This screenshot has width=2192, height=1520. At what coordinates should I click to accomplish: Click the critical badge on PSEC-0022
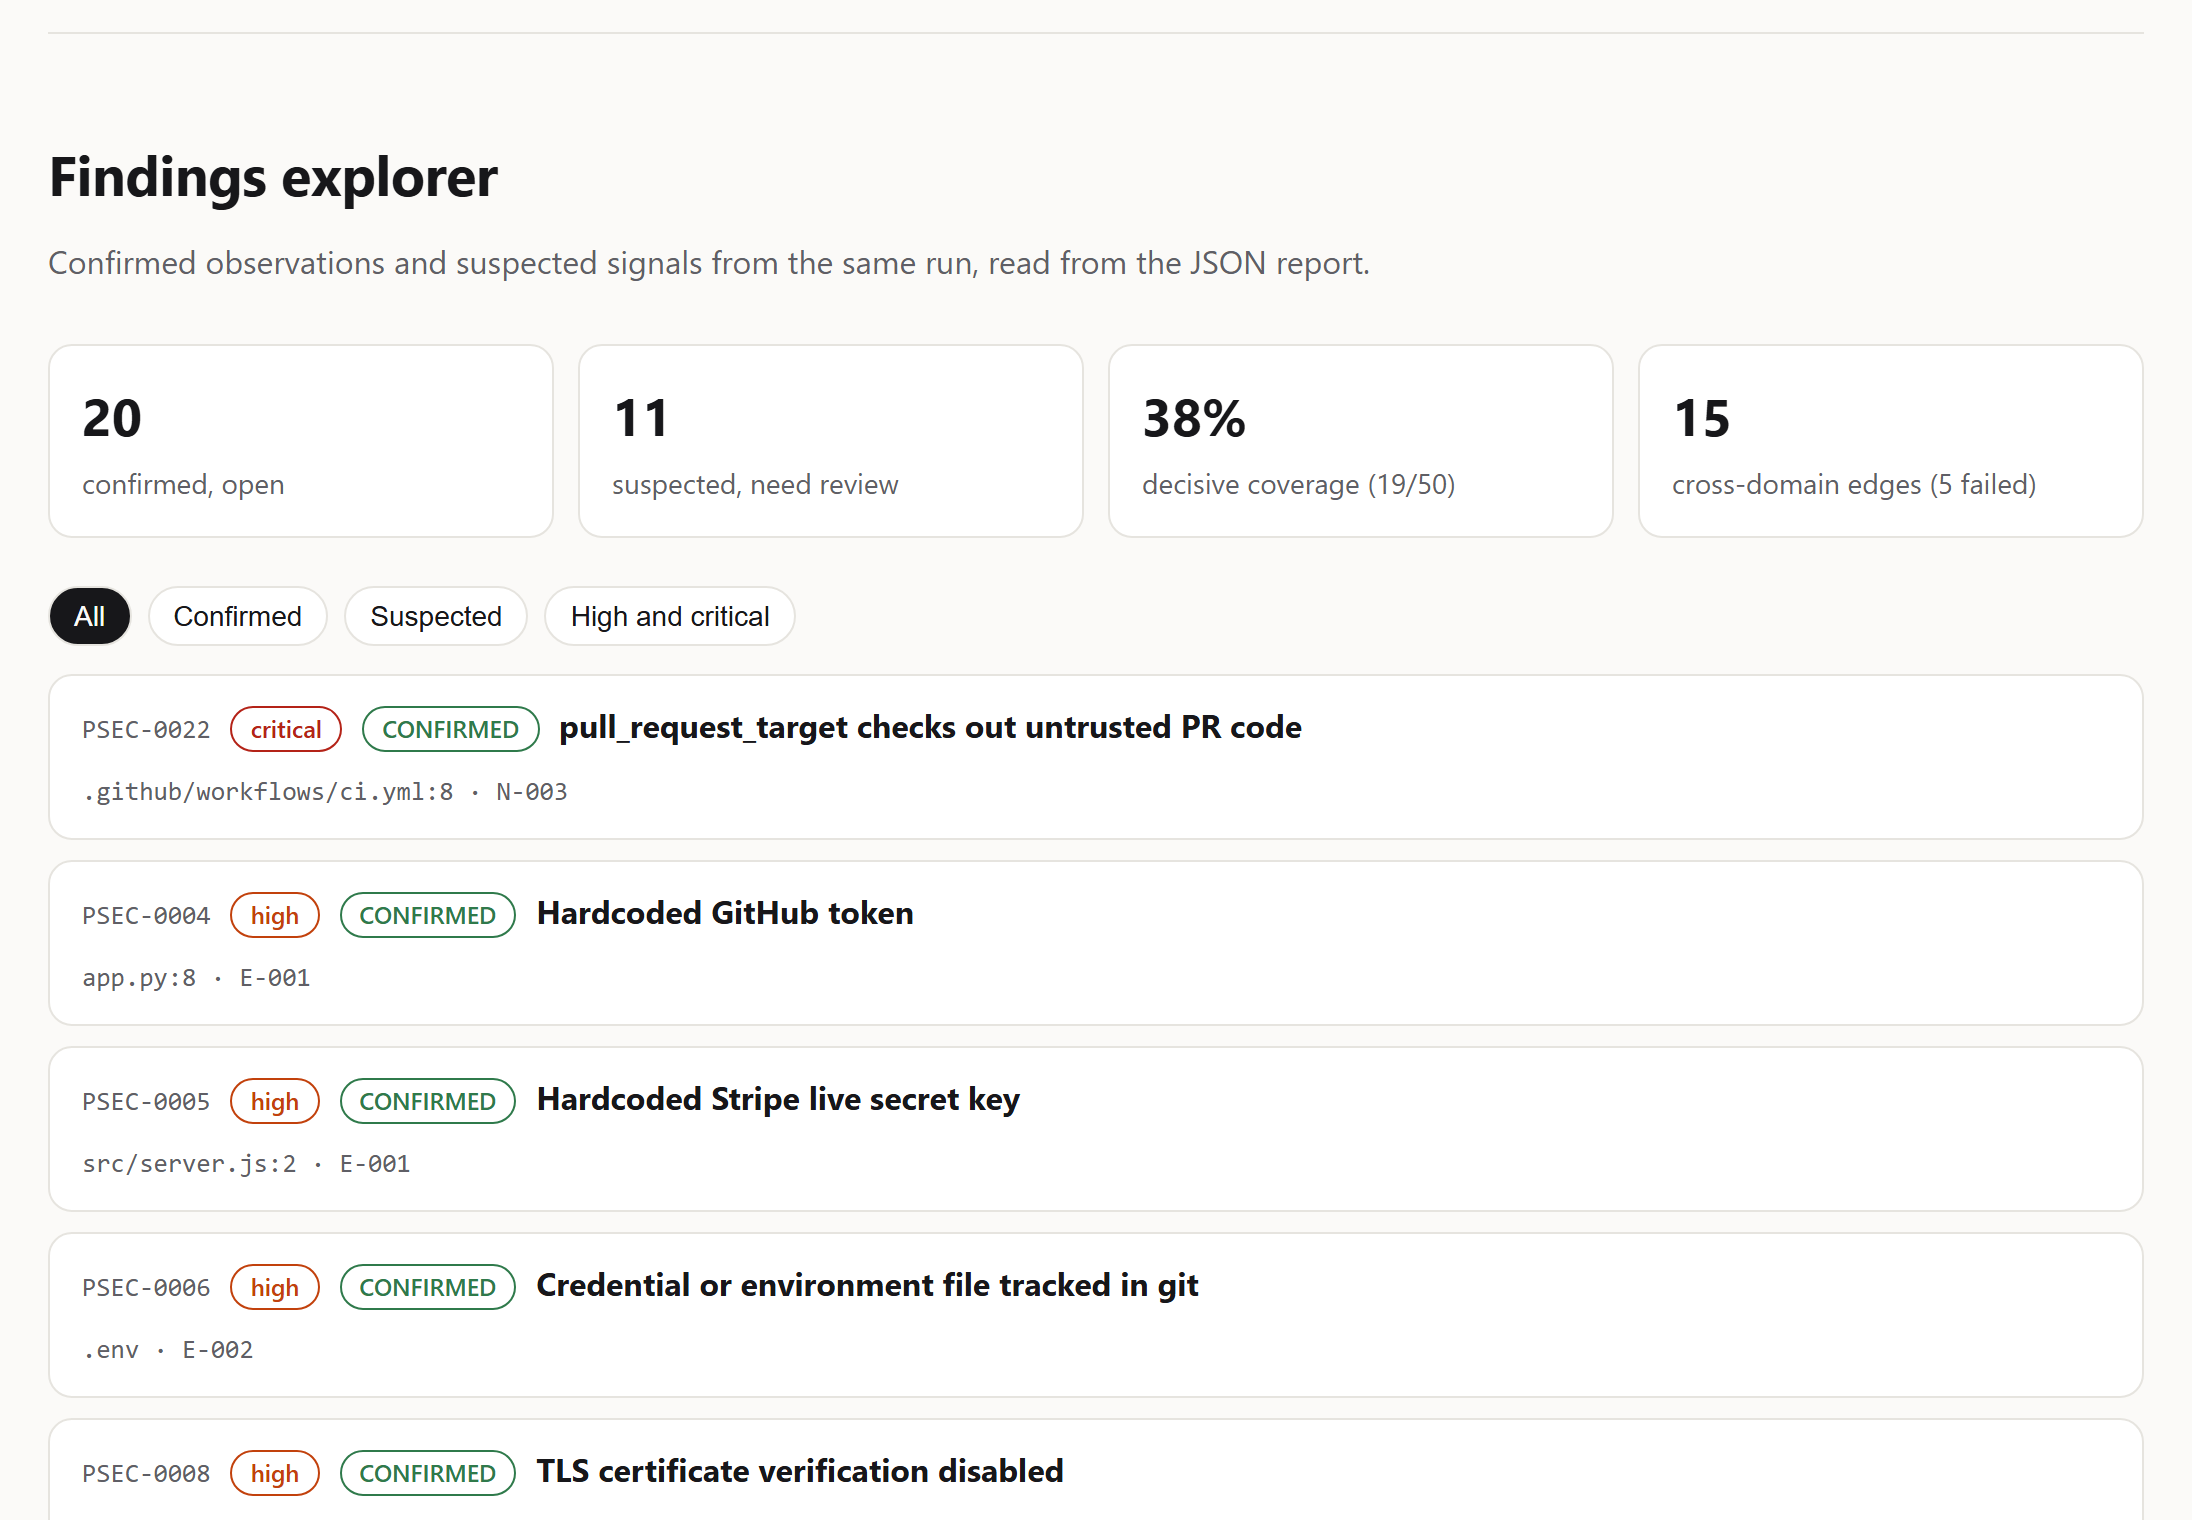tap(286, 729)
